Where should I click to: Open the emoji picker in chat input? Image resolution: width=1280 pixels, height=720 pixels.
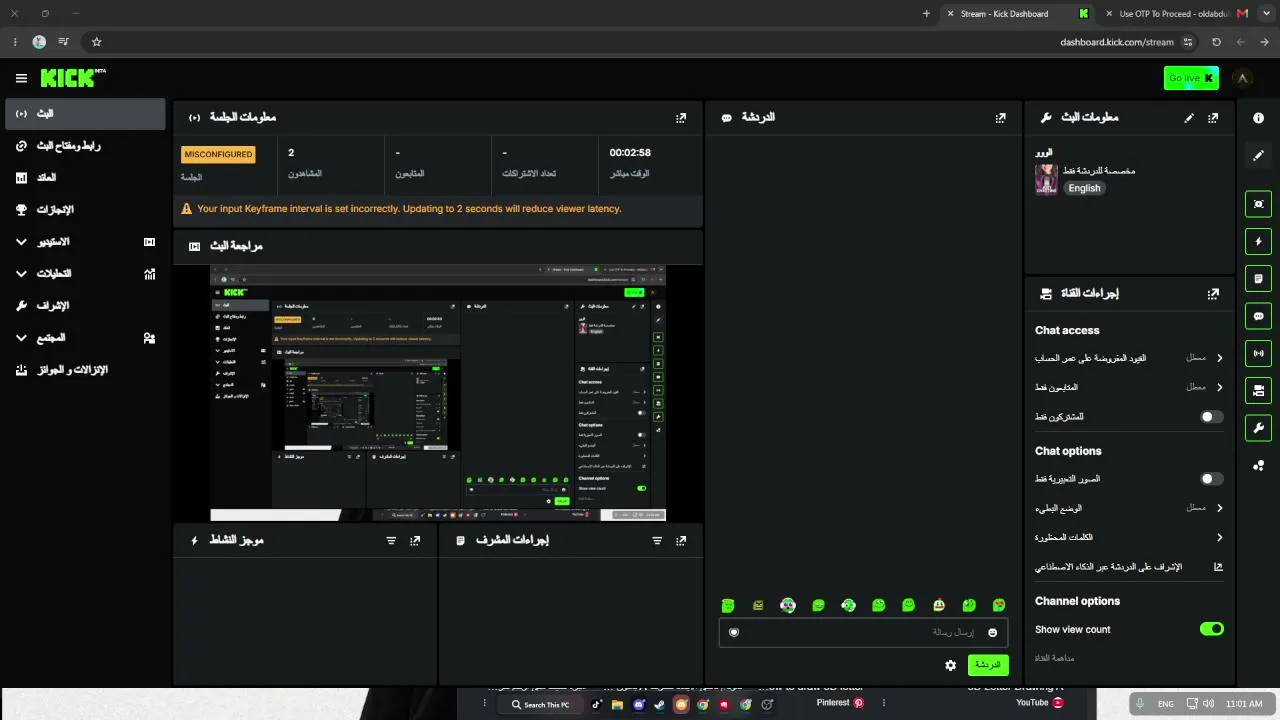(992, 632)
